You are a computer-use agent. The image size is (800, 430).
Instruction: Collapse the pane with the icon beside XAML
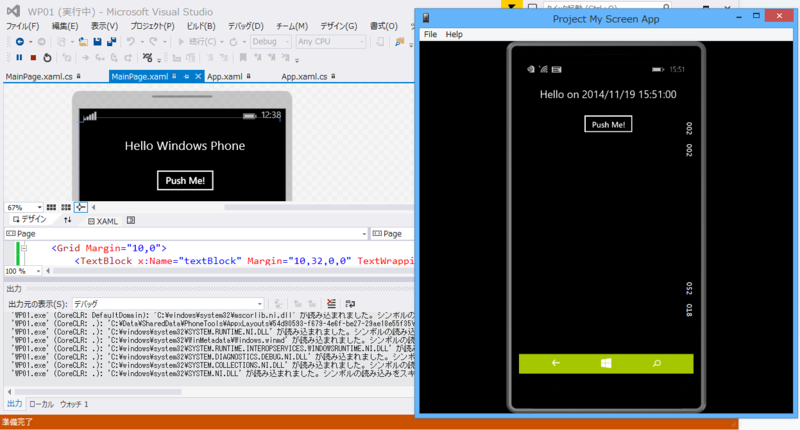(x=131, y=220)
